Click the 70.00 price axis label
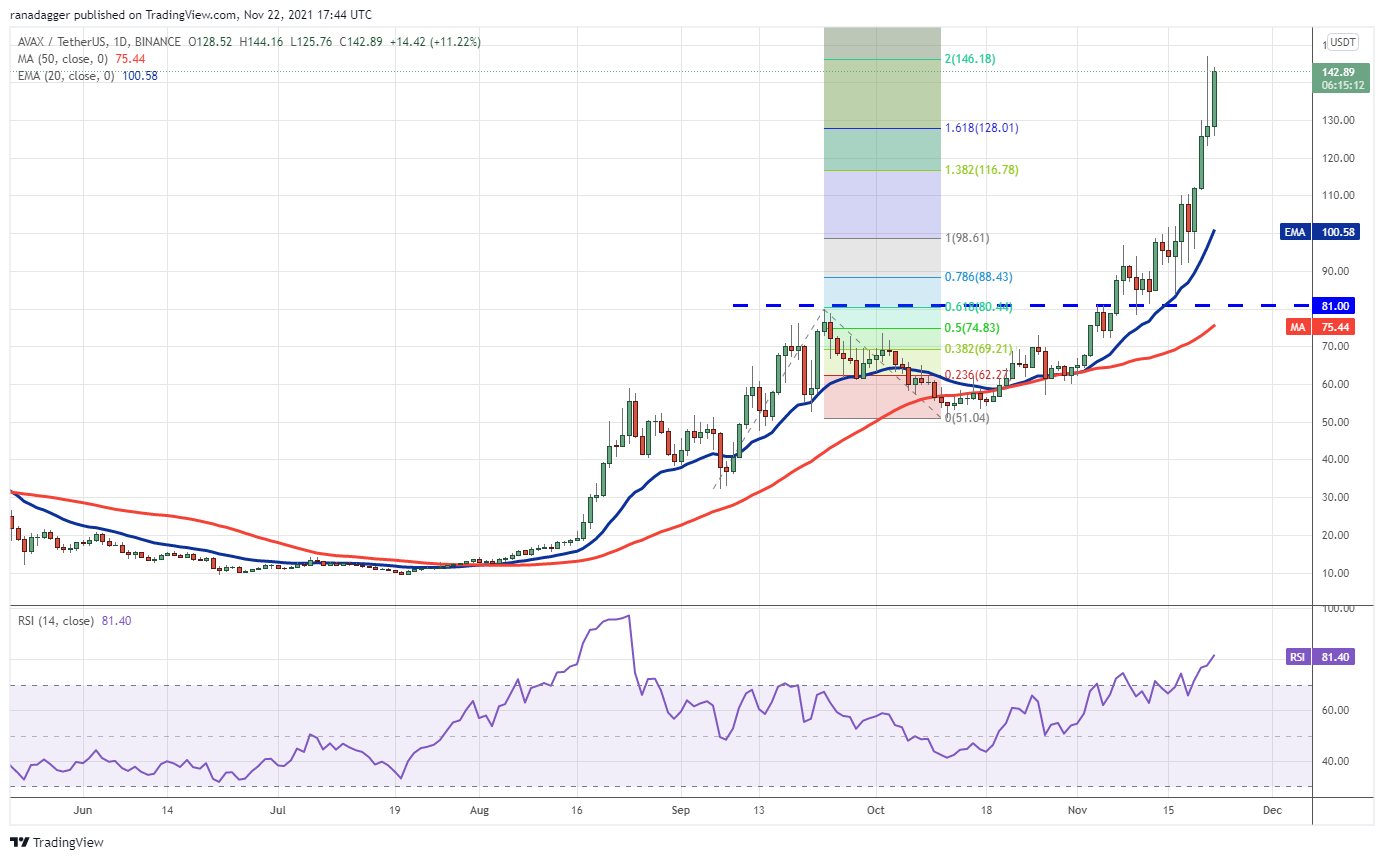This screenshot has width=1384, height=860. (1334, 346)
